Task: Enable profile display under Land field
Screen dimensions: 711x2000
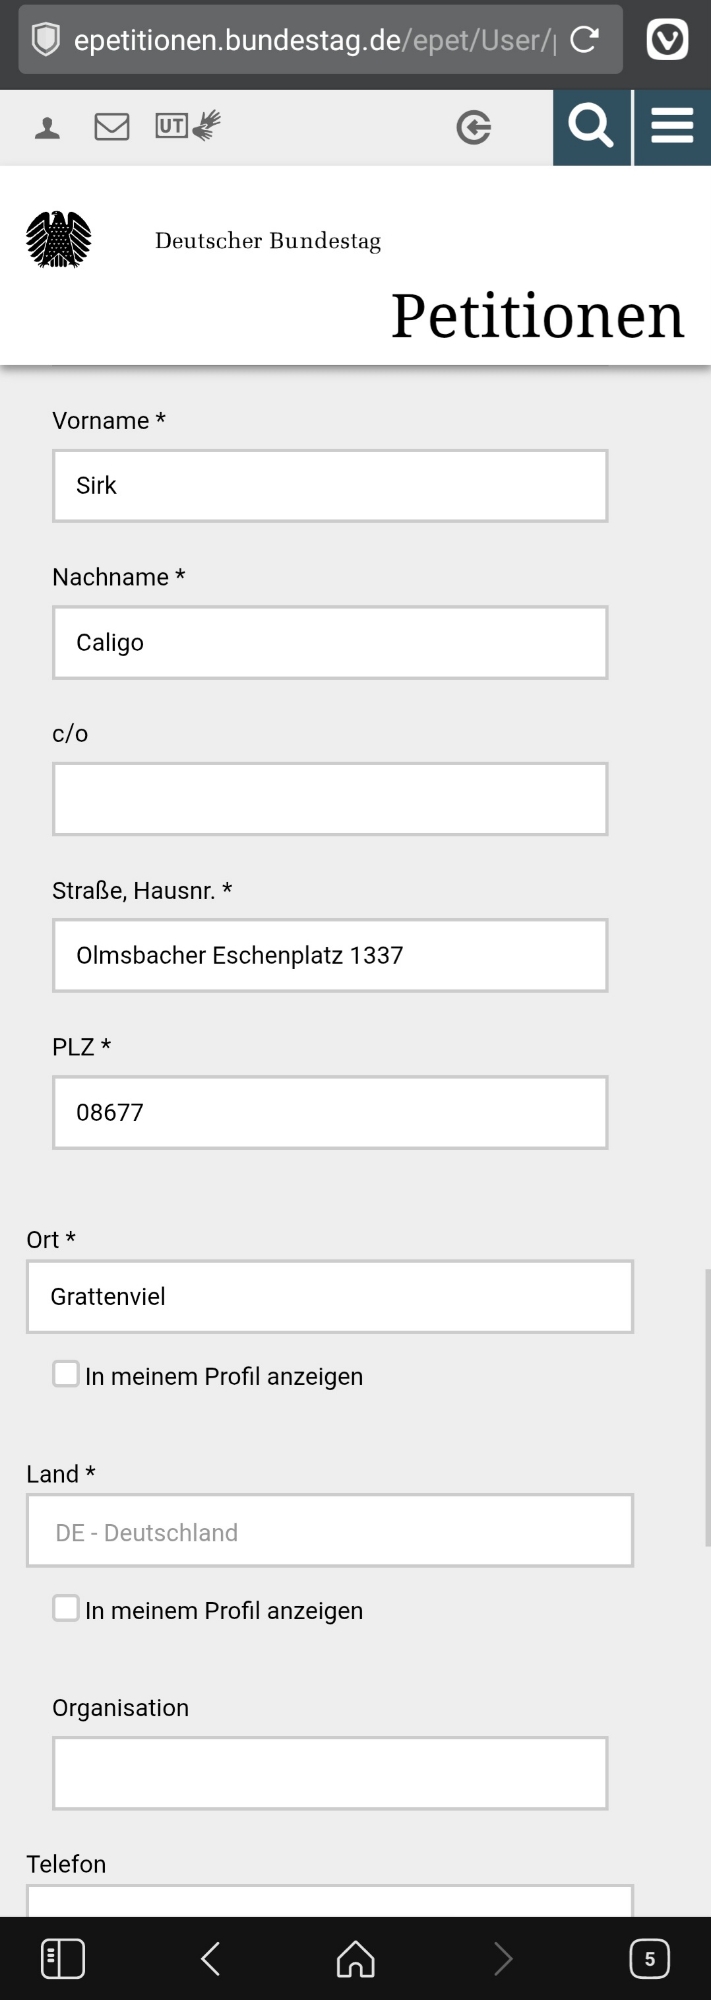Action: 66,1608
